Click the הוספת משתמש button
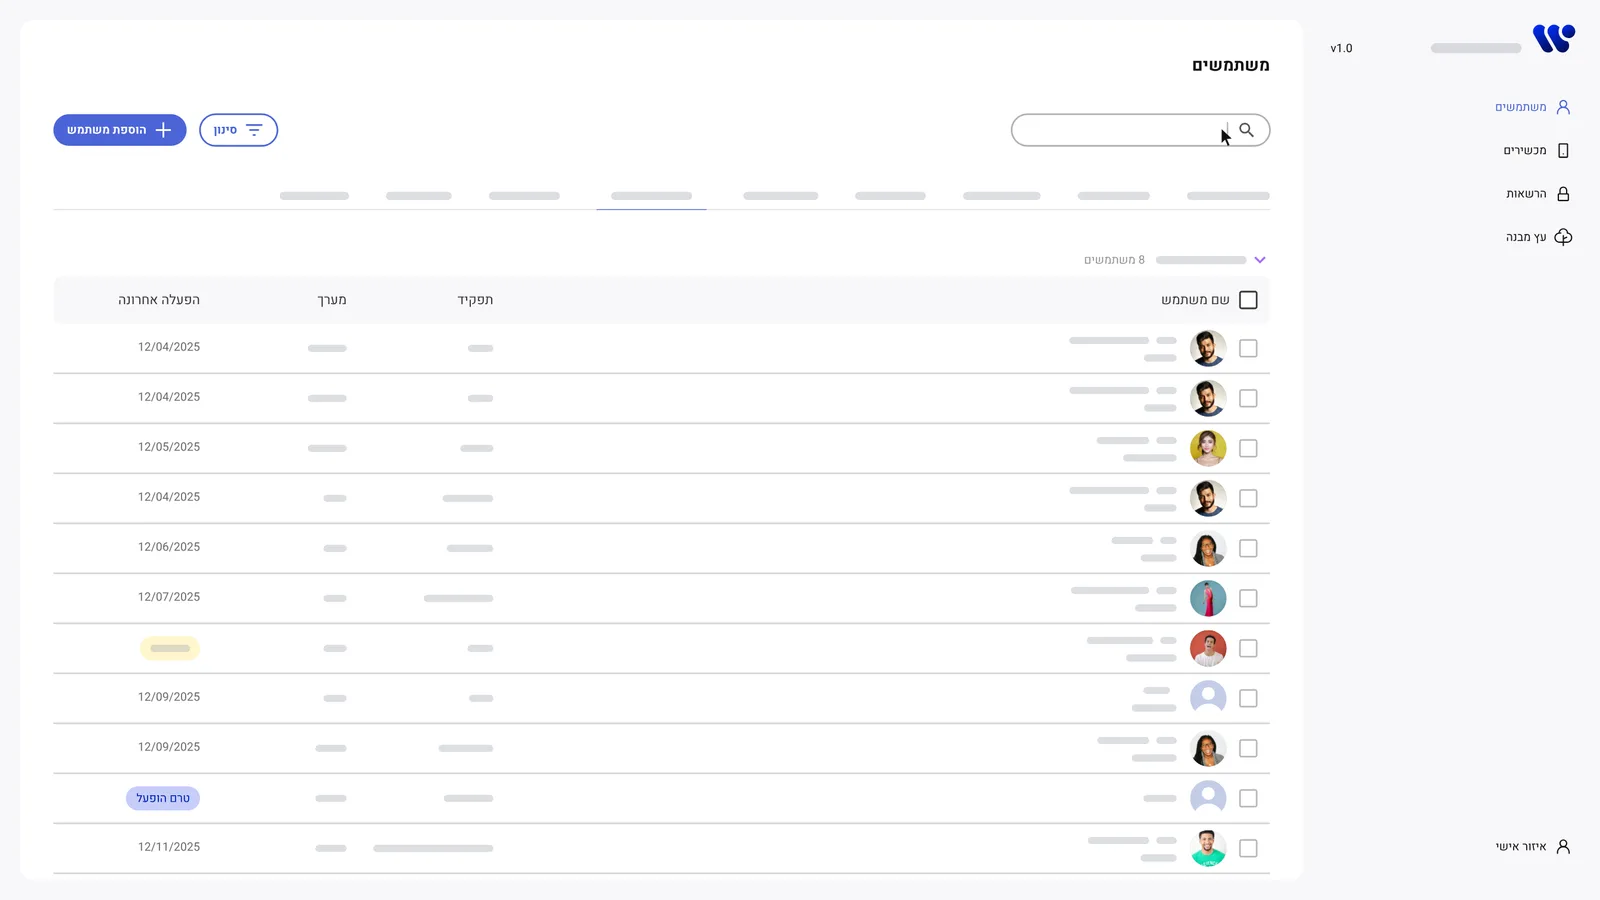 [x=120, y=130]
